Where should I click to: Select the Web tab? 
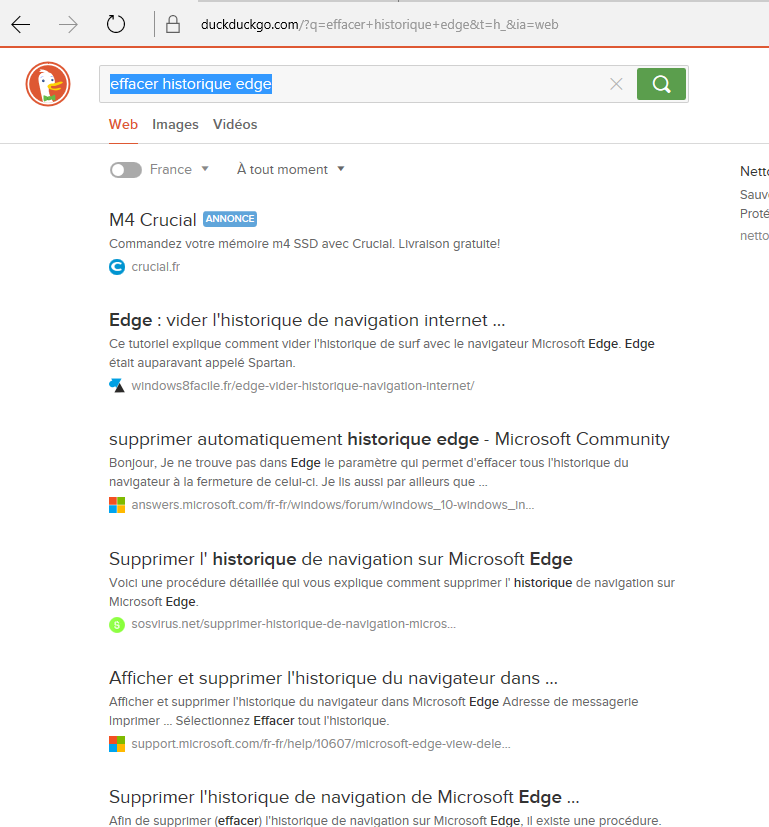tap(123, 124)
